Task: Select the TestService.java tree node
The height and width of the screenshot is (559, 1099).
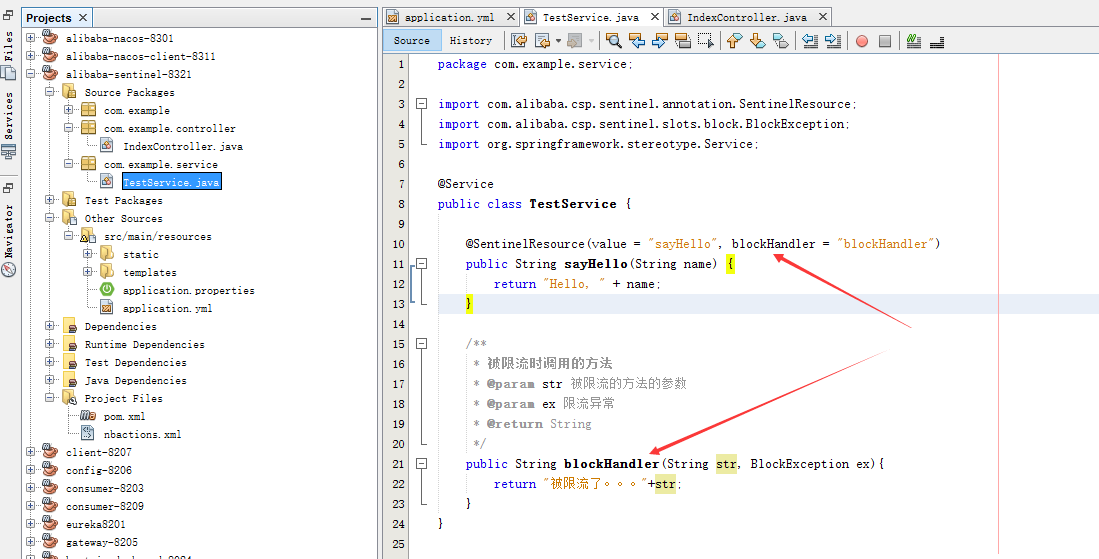Action: (x=171, y=182)
